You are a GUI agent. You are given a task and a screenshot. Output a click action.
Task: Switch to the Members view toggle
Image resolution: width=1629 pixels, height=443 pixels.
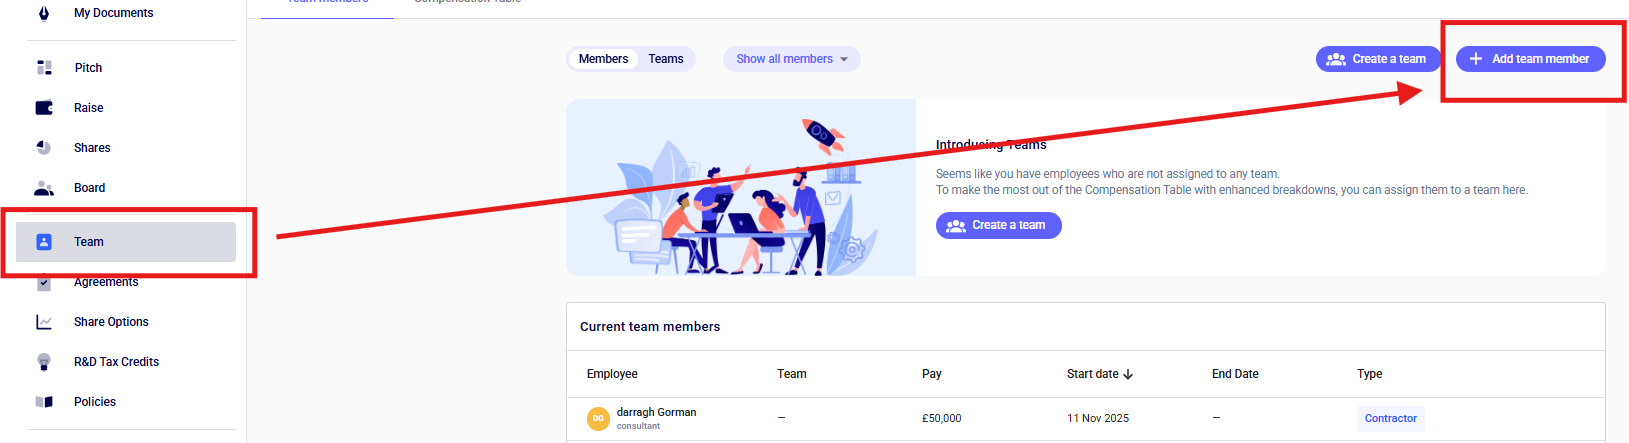click(603, 59)
